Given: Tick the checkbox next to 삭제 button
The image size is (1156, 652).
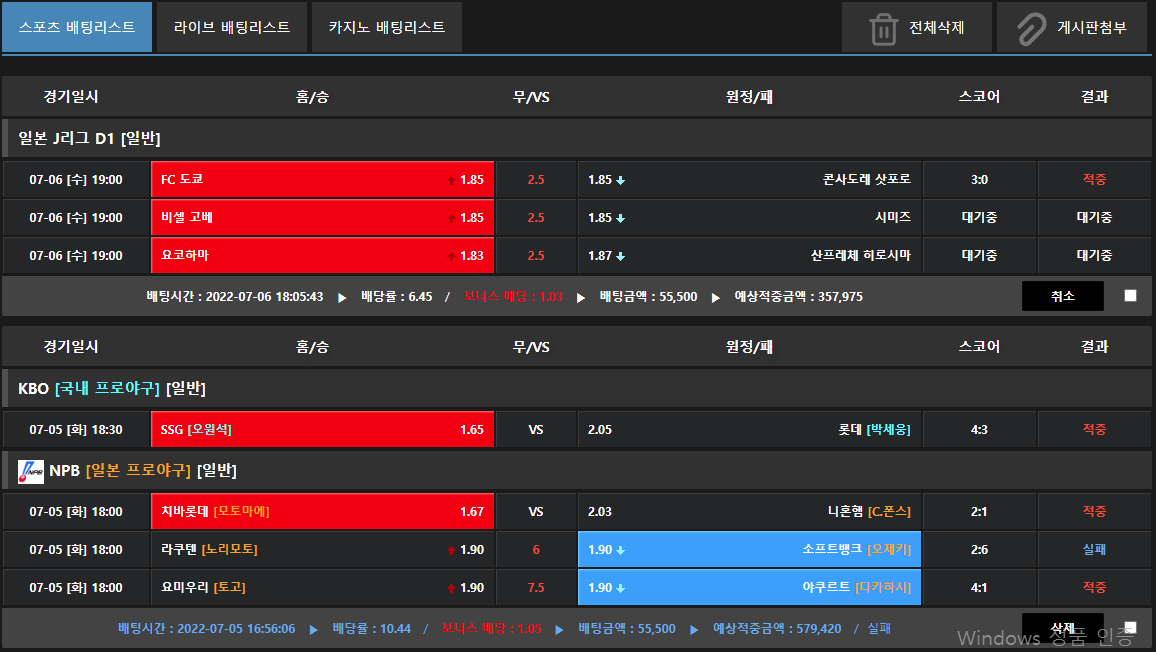Looking at the screenshot, I should tap(1130, 627).
